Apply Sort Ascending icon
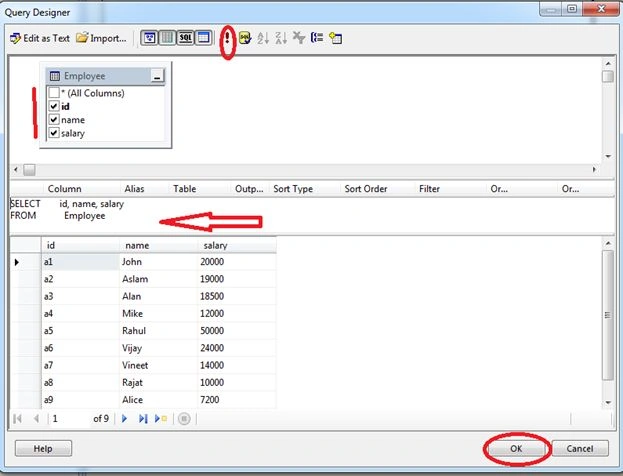This screenshot has height=476, width=623. (x=263, y=38)
